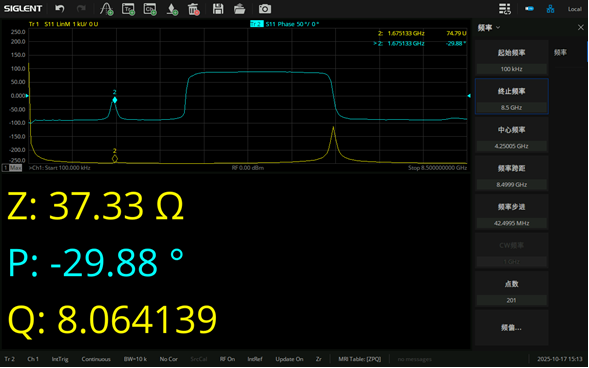Add a marker using diamond plus icon
The width and height of the screenshot is (589, 368).
[172, 9]
